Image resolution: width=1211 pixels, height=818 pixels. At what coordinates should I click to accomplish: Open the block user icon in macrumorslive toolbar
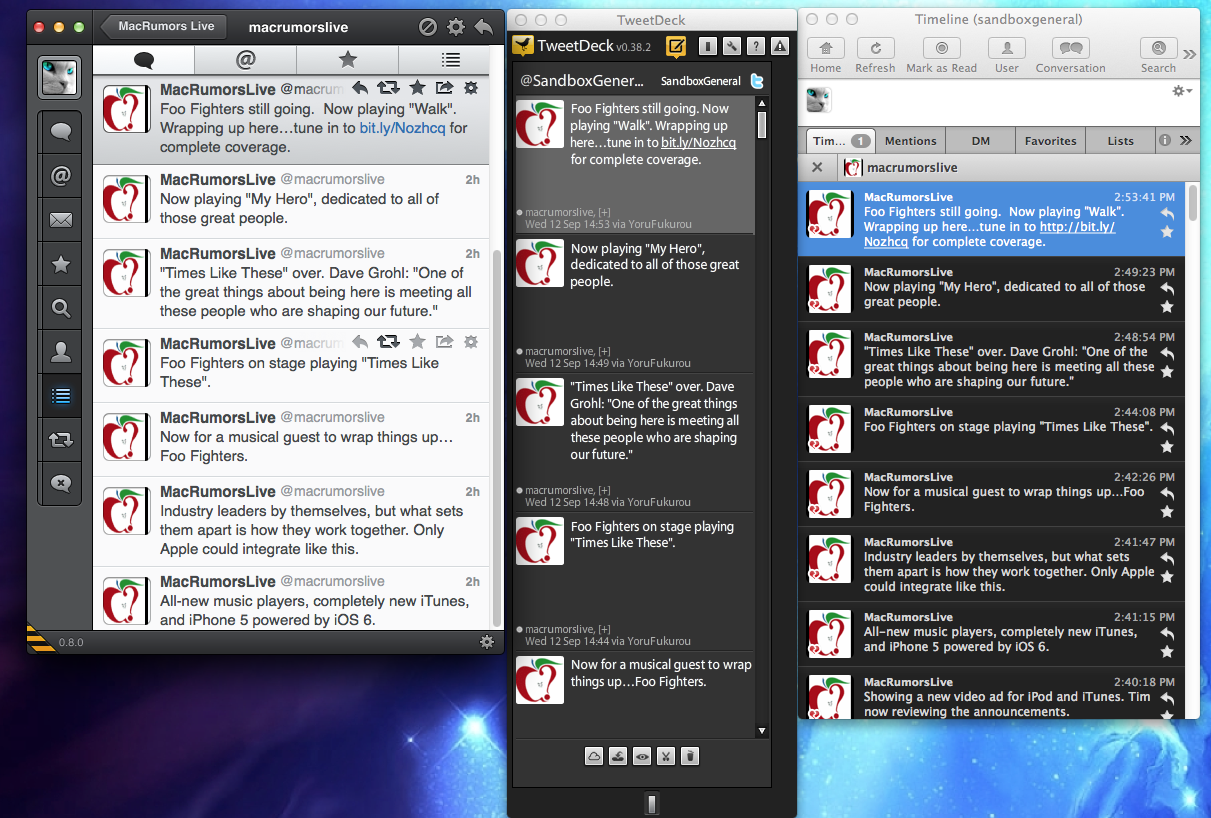427,27
